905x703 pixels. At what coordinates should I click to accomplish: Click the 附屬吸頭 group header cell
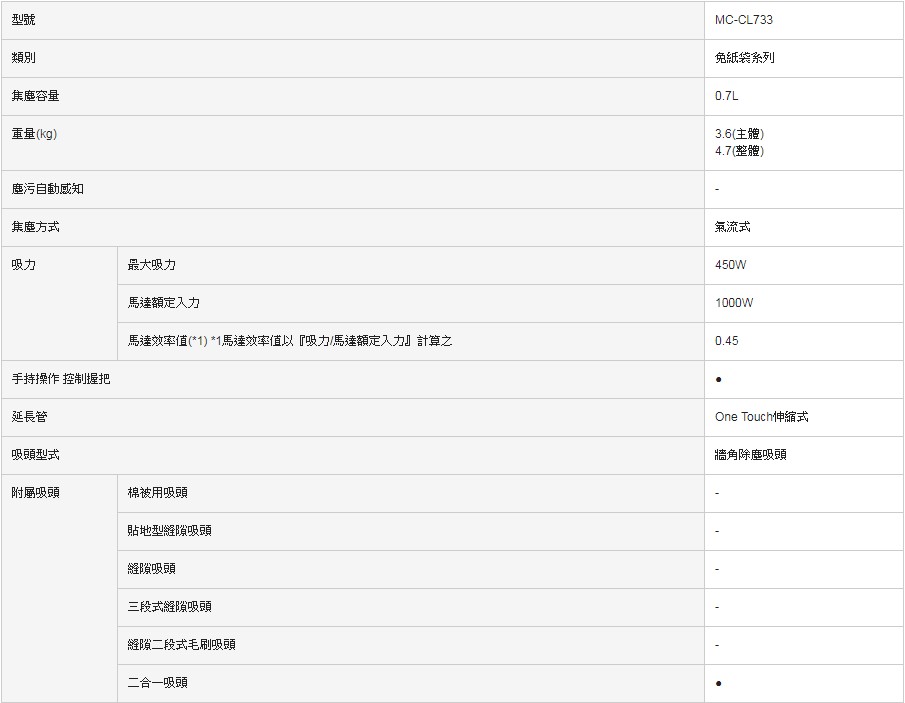pyautogui.click(x=35, y=493)
